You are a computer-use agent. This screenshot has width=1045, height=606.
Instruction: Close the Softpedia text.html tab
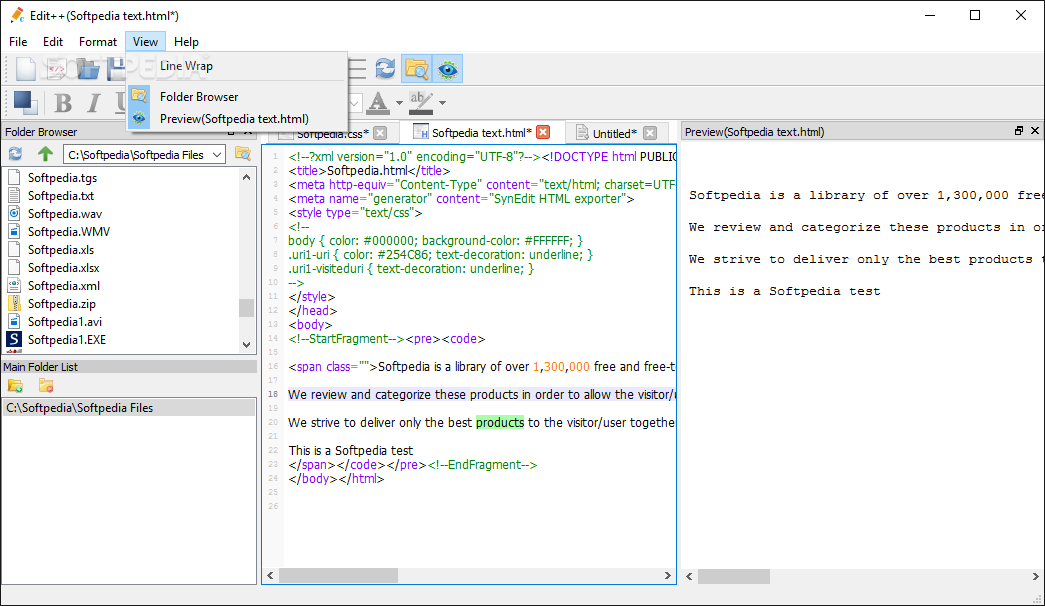pos(543,132)
